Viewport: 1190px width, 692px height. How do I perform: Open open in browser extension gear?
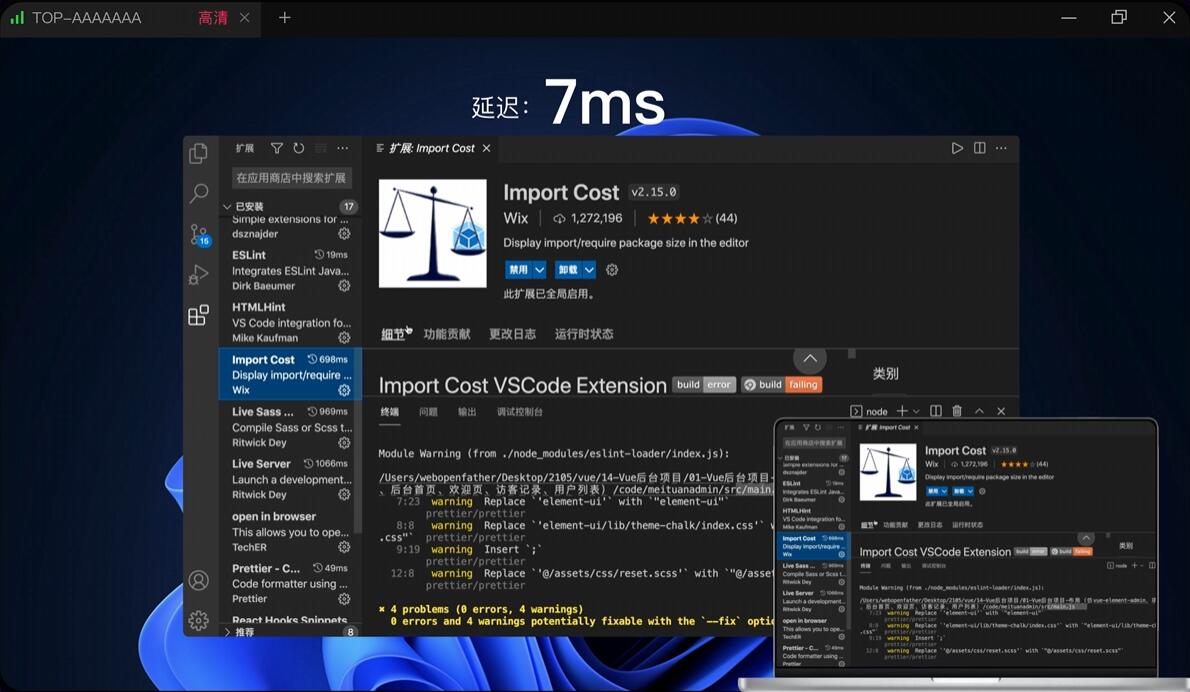[x=344, y=547]
